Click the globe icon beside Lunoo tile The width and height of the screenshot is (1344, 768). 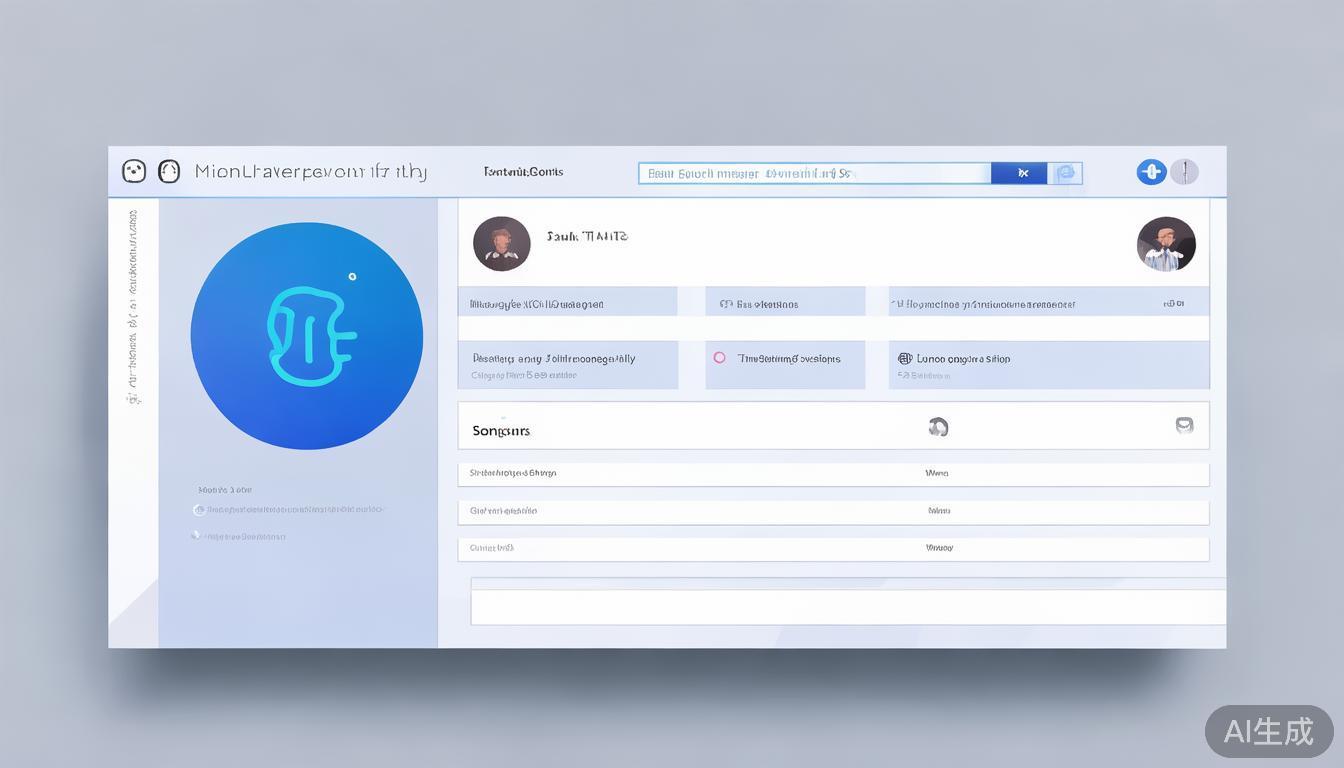point(905,358)
